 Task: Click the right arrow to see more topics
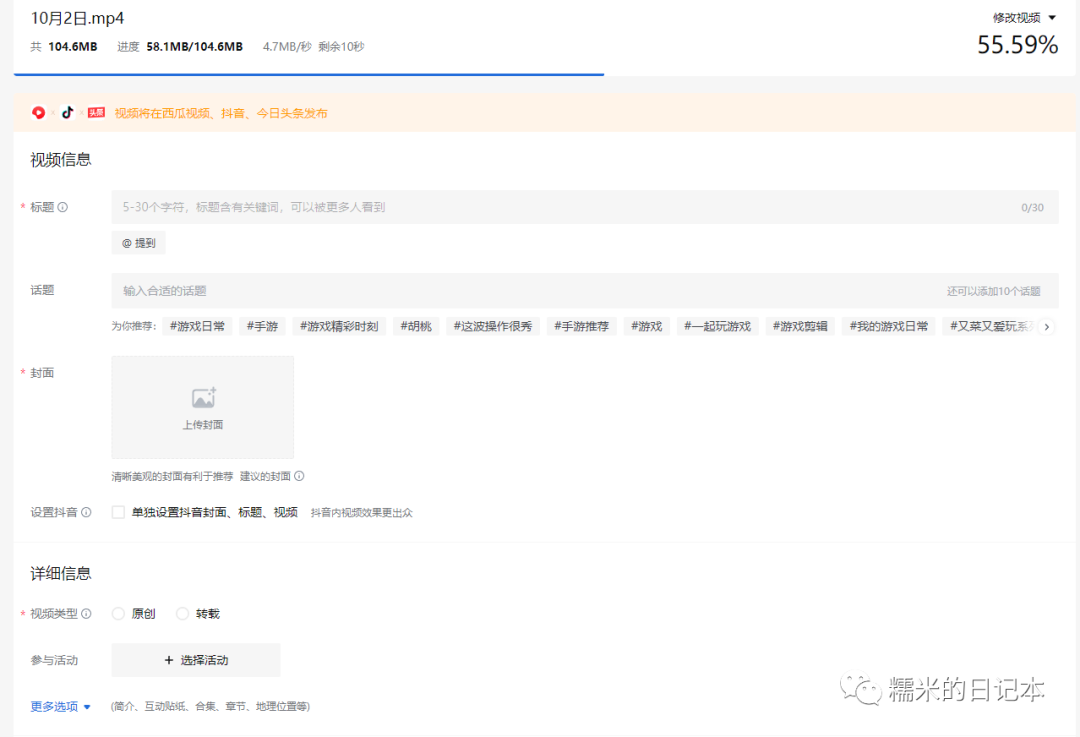(1046, 326)
